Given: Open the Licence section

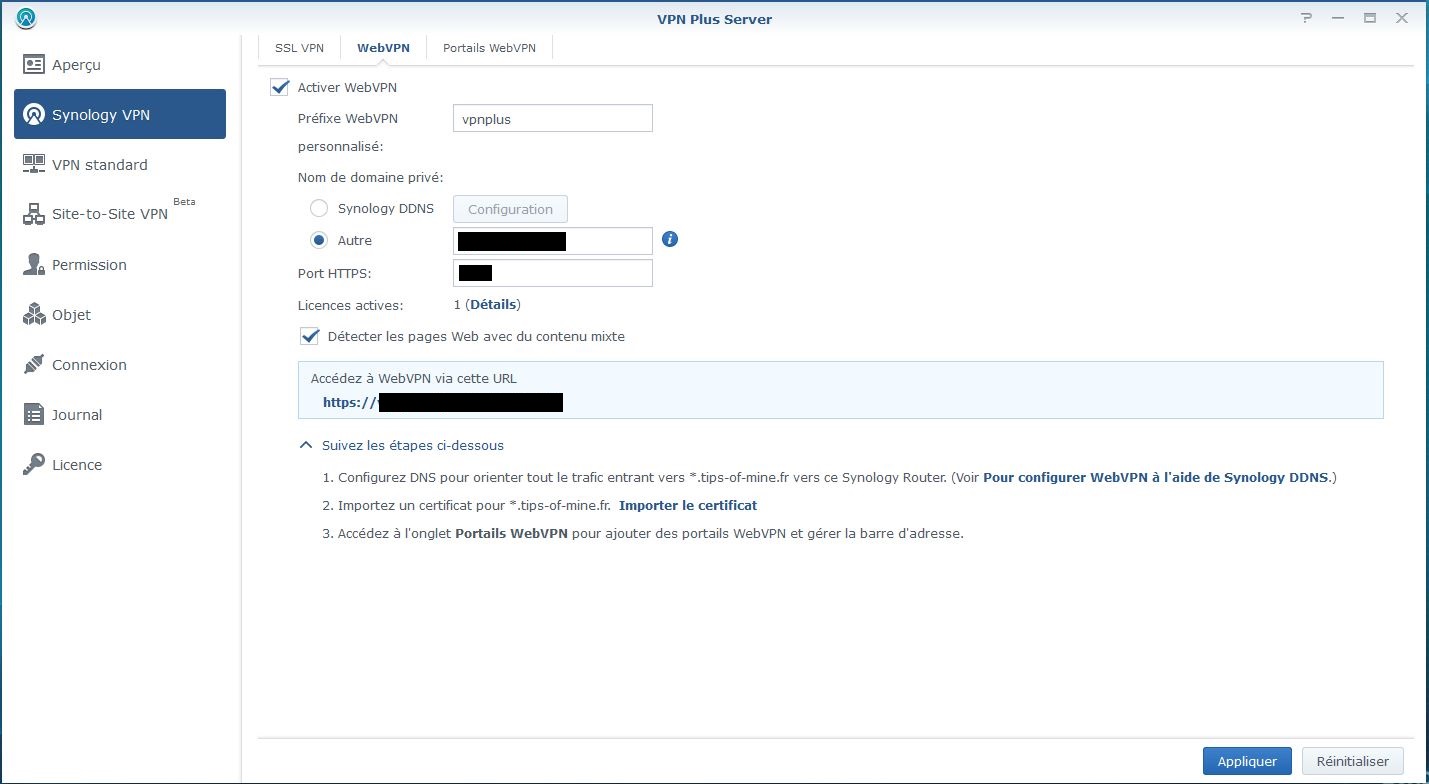Looking at the screenshot, I should click(x=120, y=465).
